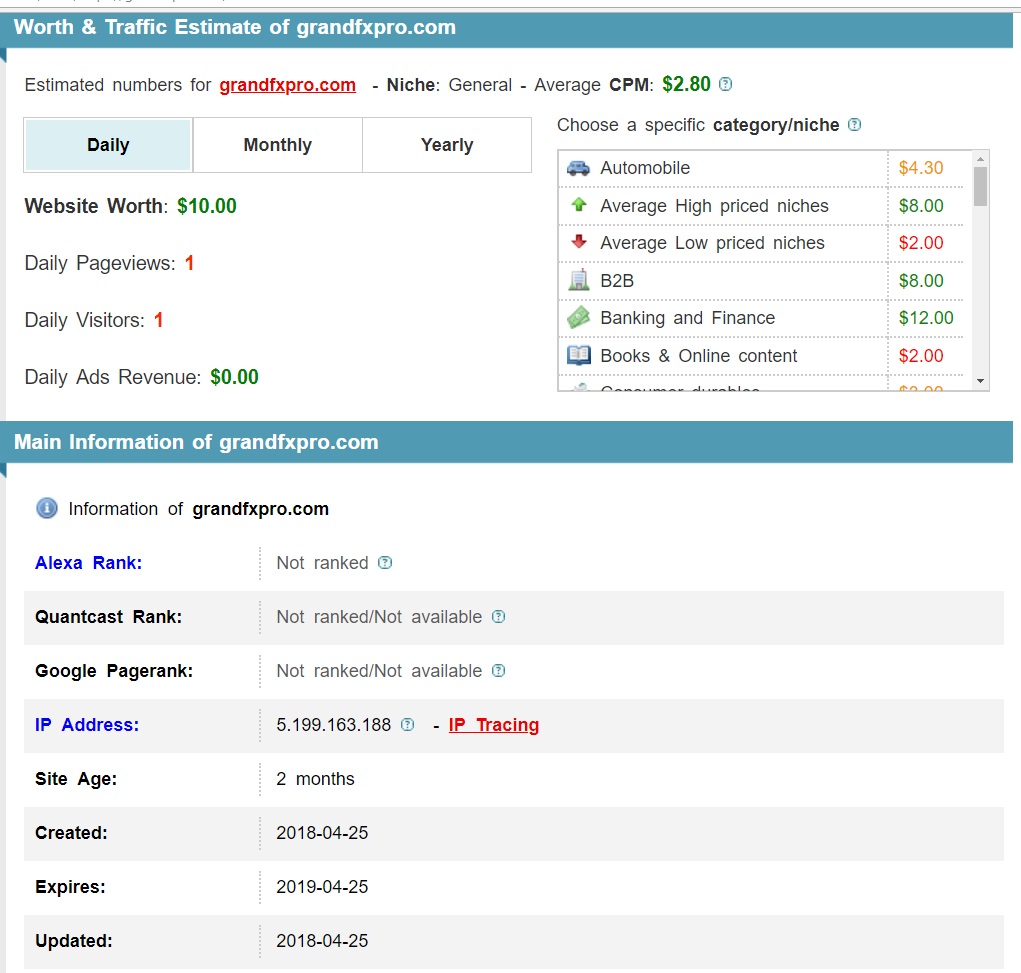Click the Website Worth $10.00 value
This screenshot has height=973, width=1021.
[206, 206]
